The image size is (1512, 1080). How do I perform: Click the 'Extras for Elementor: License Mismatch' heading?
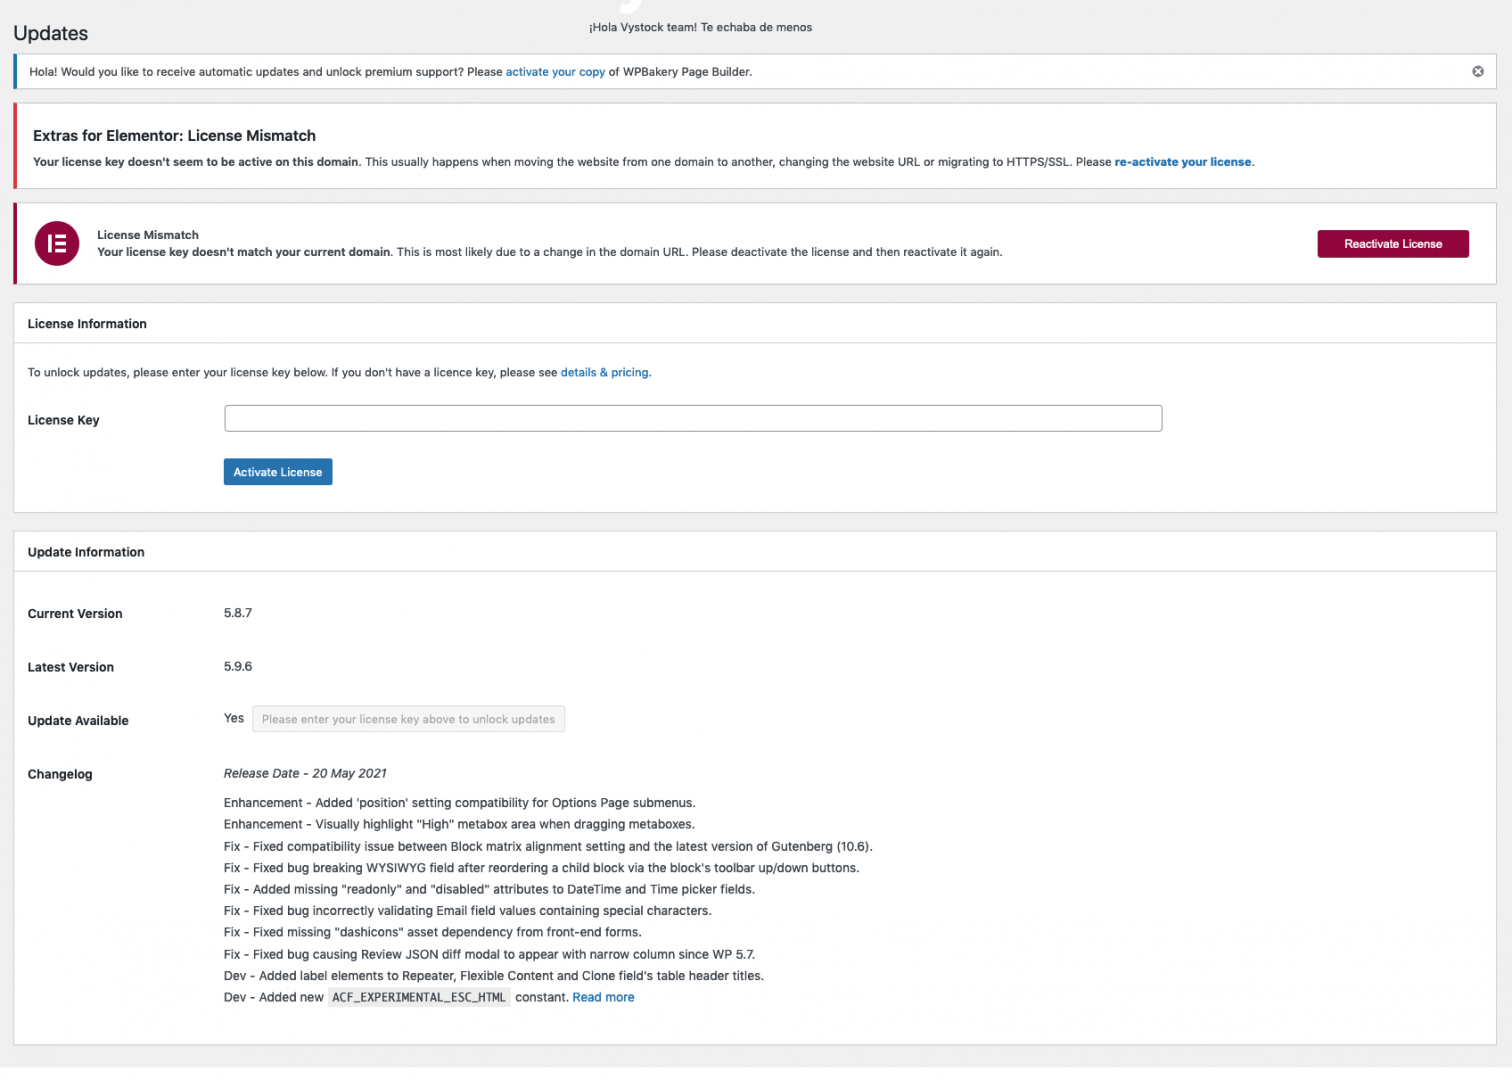click(174, 136)
